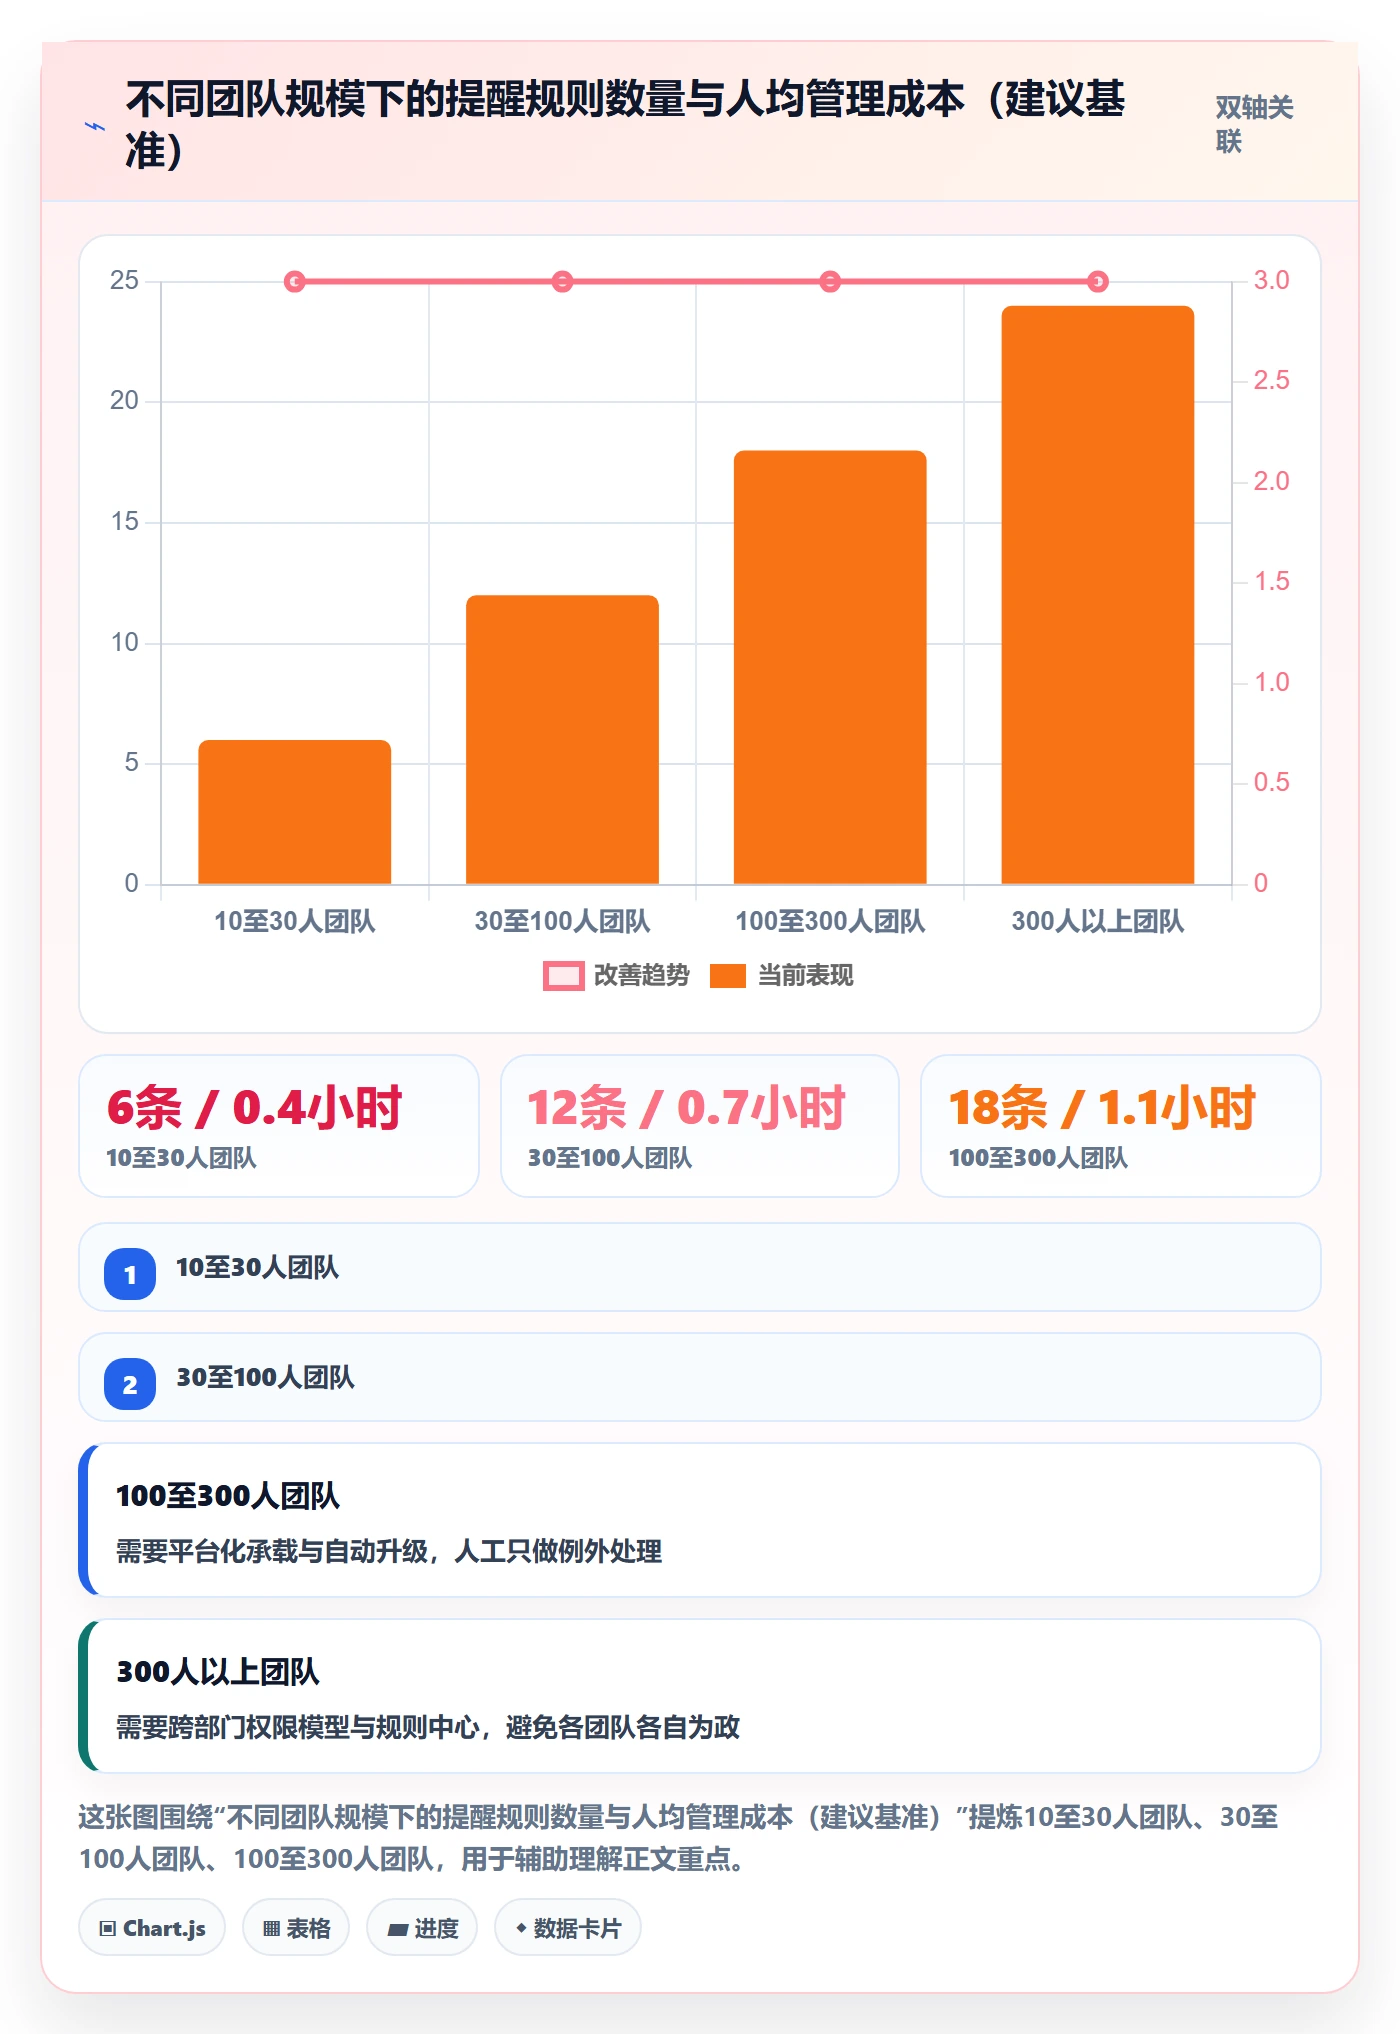Click the 双轴关联 badge in the header

tap(1254, 124)
